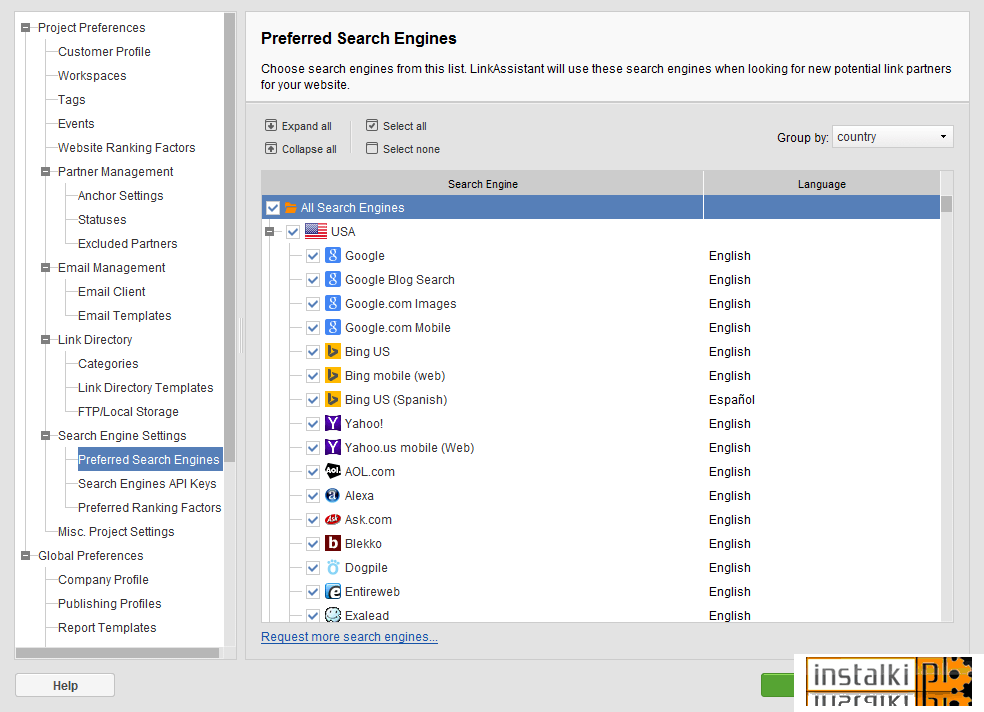Image resolution: width=984 pixels, height=712 pixels.
Task: Open the Group by country dropdown
Action: pos(892,137)
